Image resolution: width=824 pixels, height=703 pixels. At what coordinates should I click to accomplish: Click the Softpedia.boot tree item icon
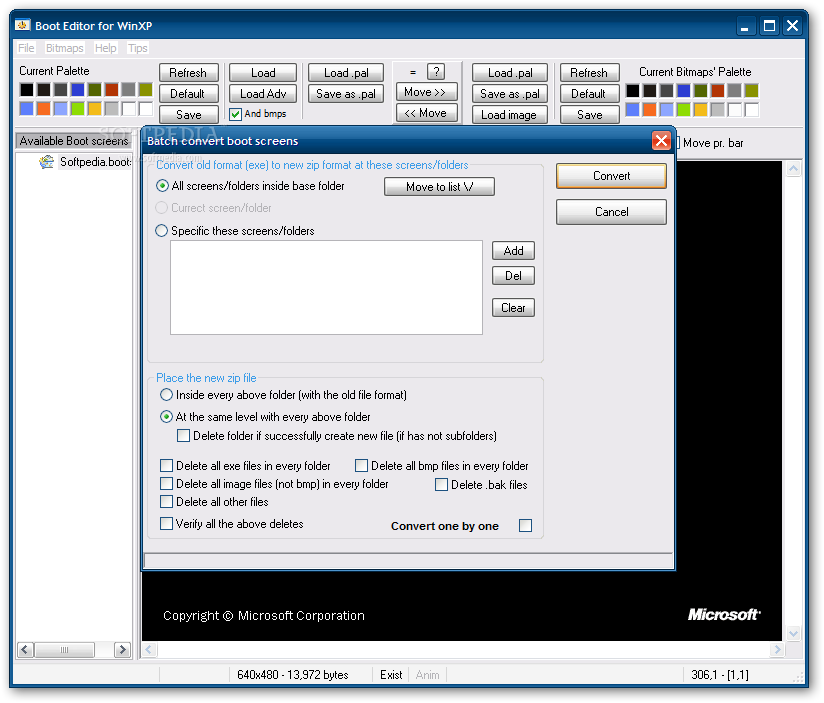pos(46,162)
